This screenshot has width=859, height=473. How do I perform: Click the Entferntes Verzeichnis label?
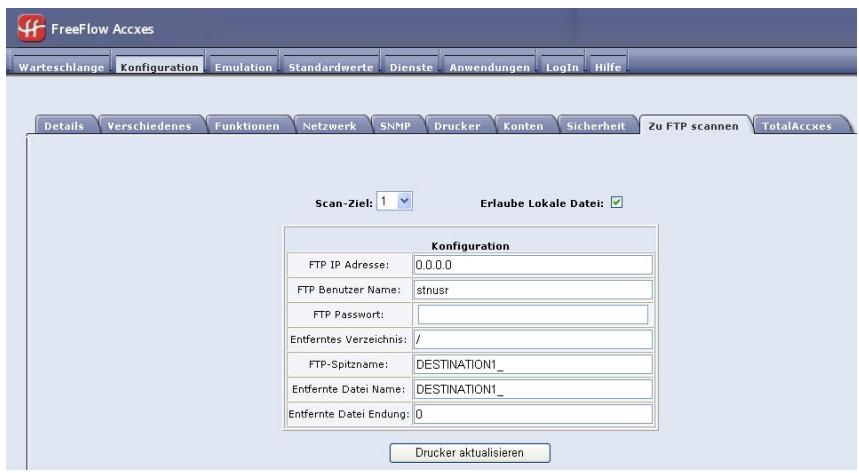pyautogui.click(x=348, y=339)
